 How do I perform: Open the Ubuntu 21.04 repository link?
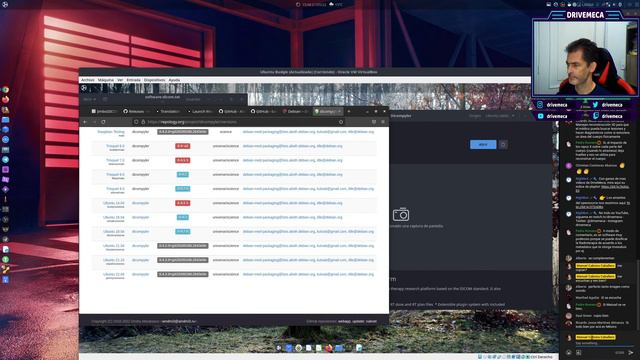coord(113,246)
